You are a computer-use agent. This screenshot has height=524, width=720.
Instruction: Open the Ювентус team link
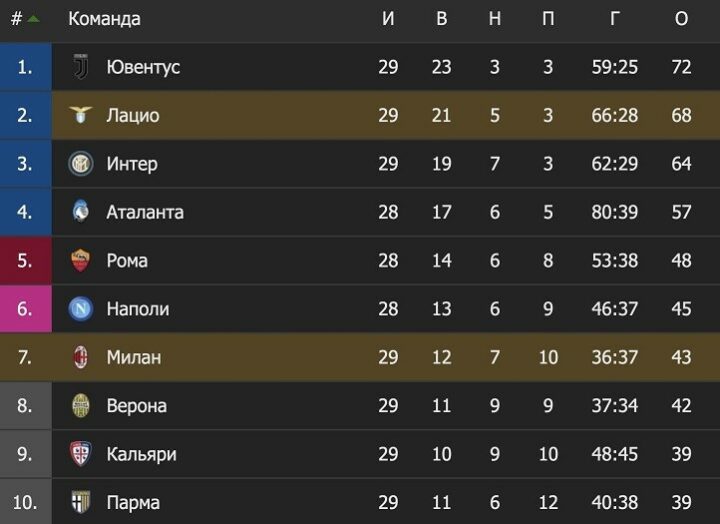(x=143, y=67)
